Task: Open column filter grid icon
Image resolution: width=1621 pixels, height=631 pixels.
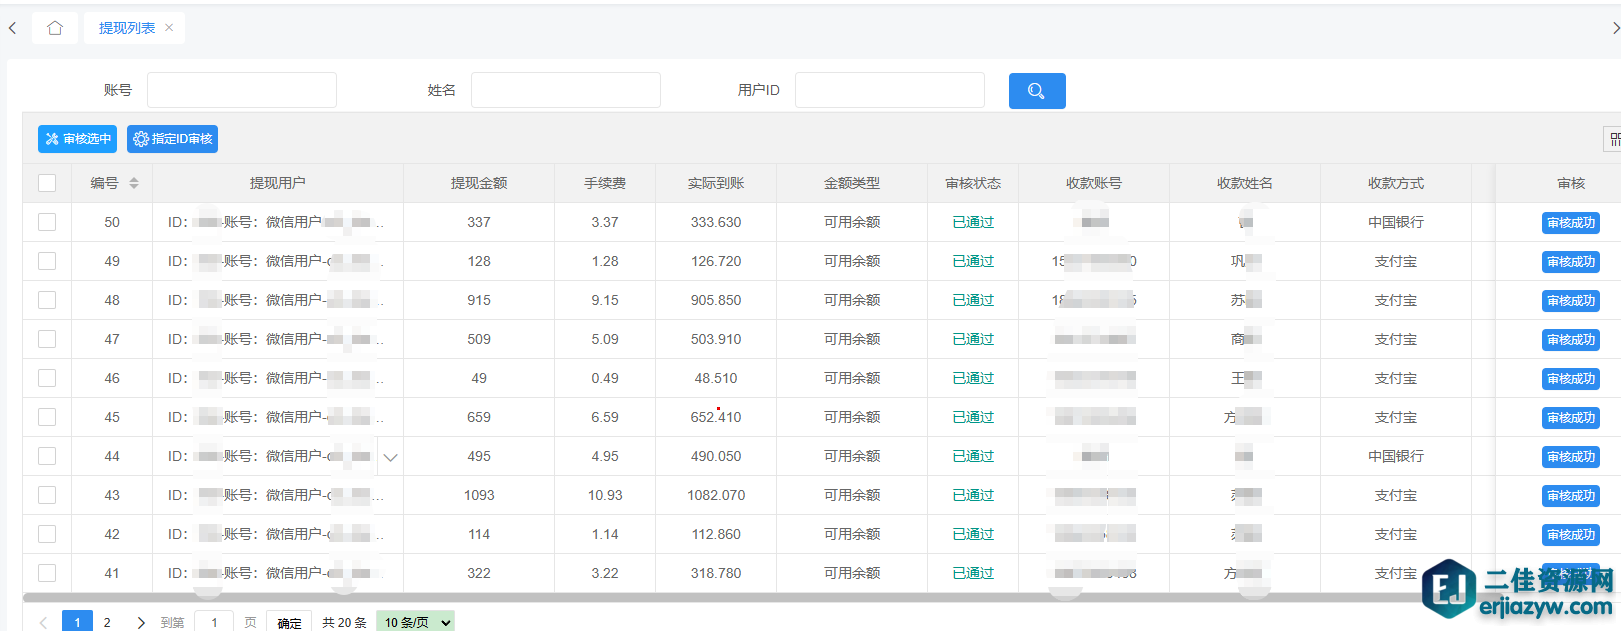Action: pyautogui.click(x=1613, y=139)
